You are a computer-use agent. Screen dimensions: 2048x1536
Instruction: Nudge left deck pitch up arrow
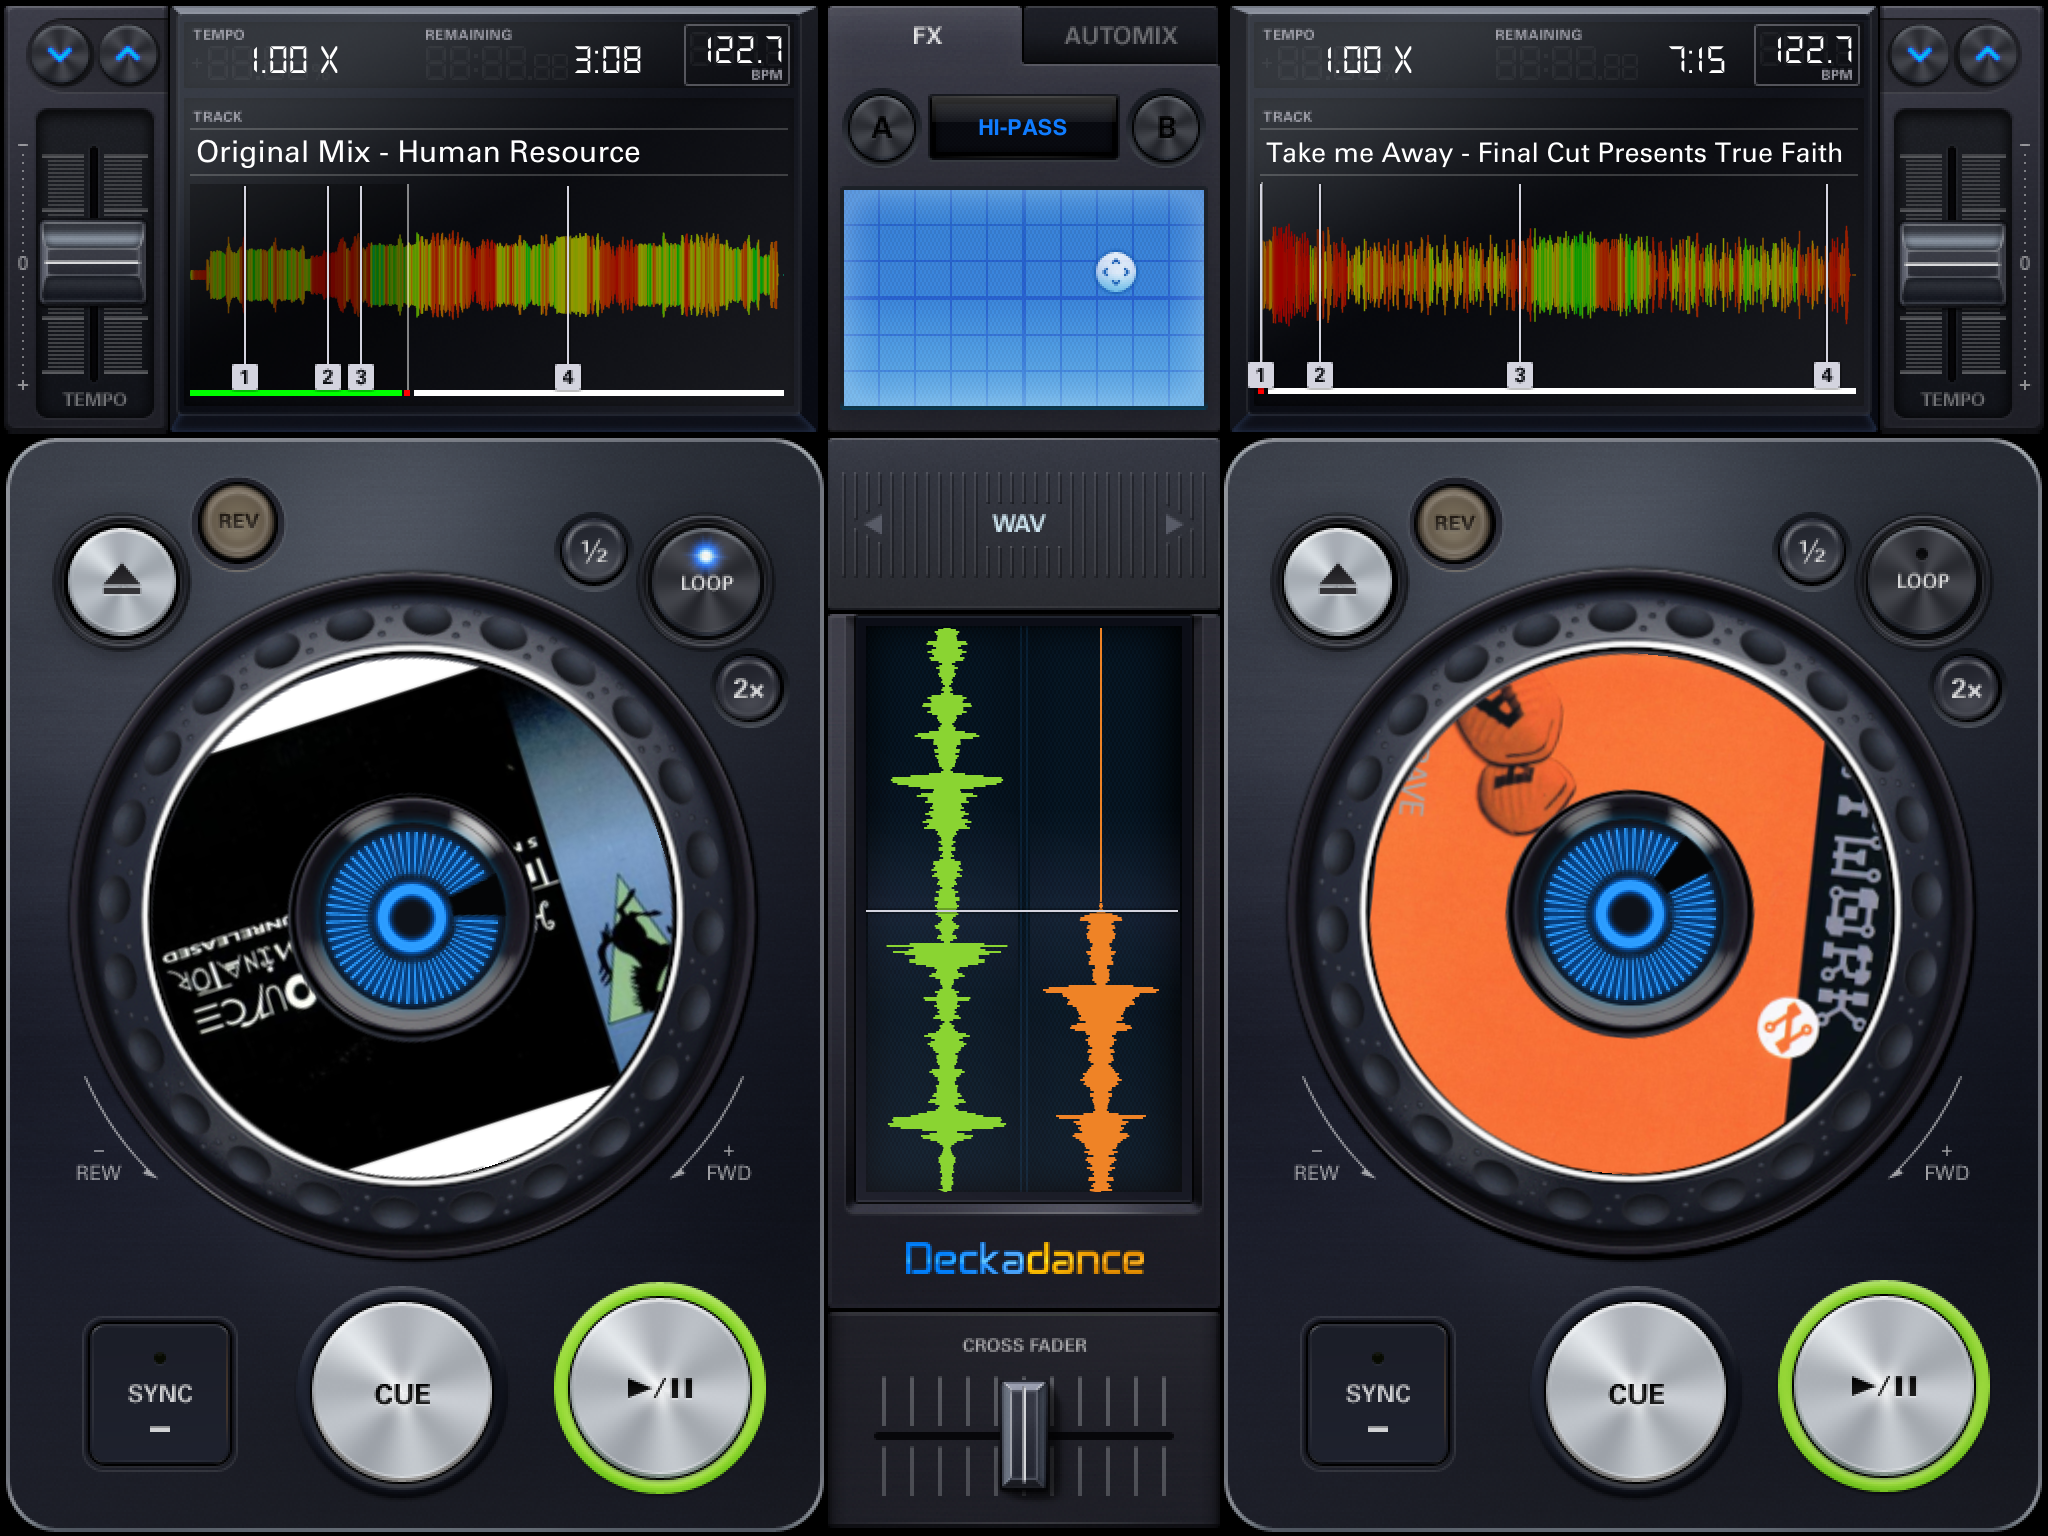tap(128, 54)
